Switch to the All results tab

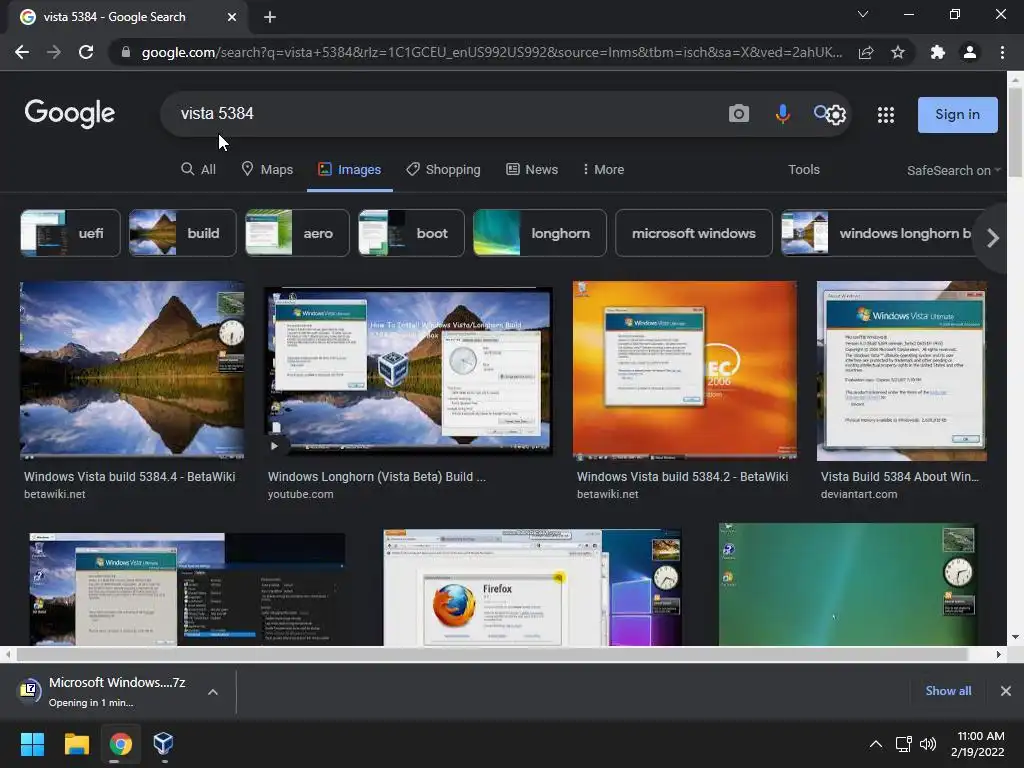pos(199,169)
